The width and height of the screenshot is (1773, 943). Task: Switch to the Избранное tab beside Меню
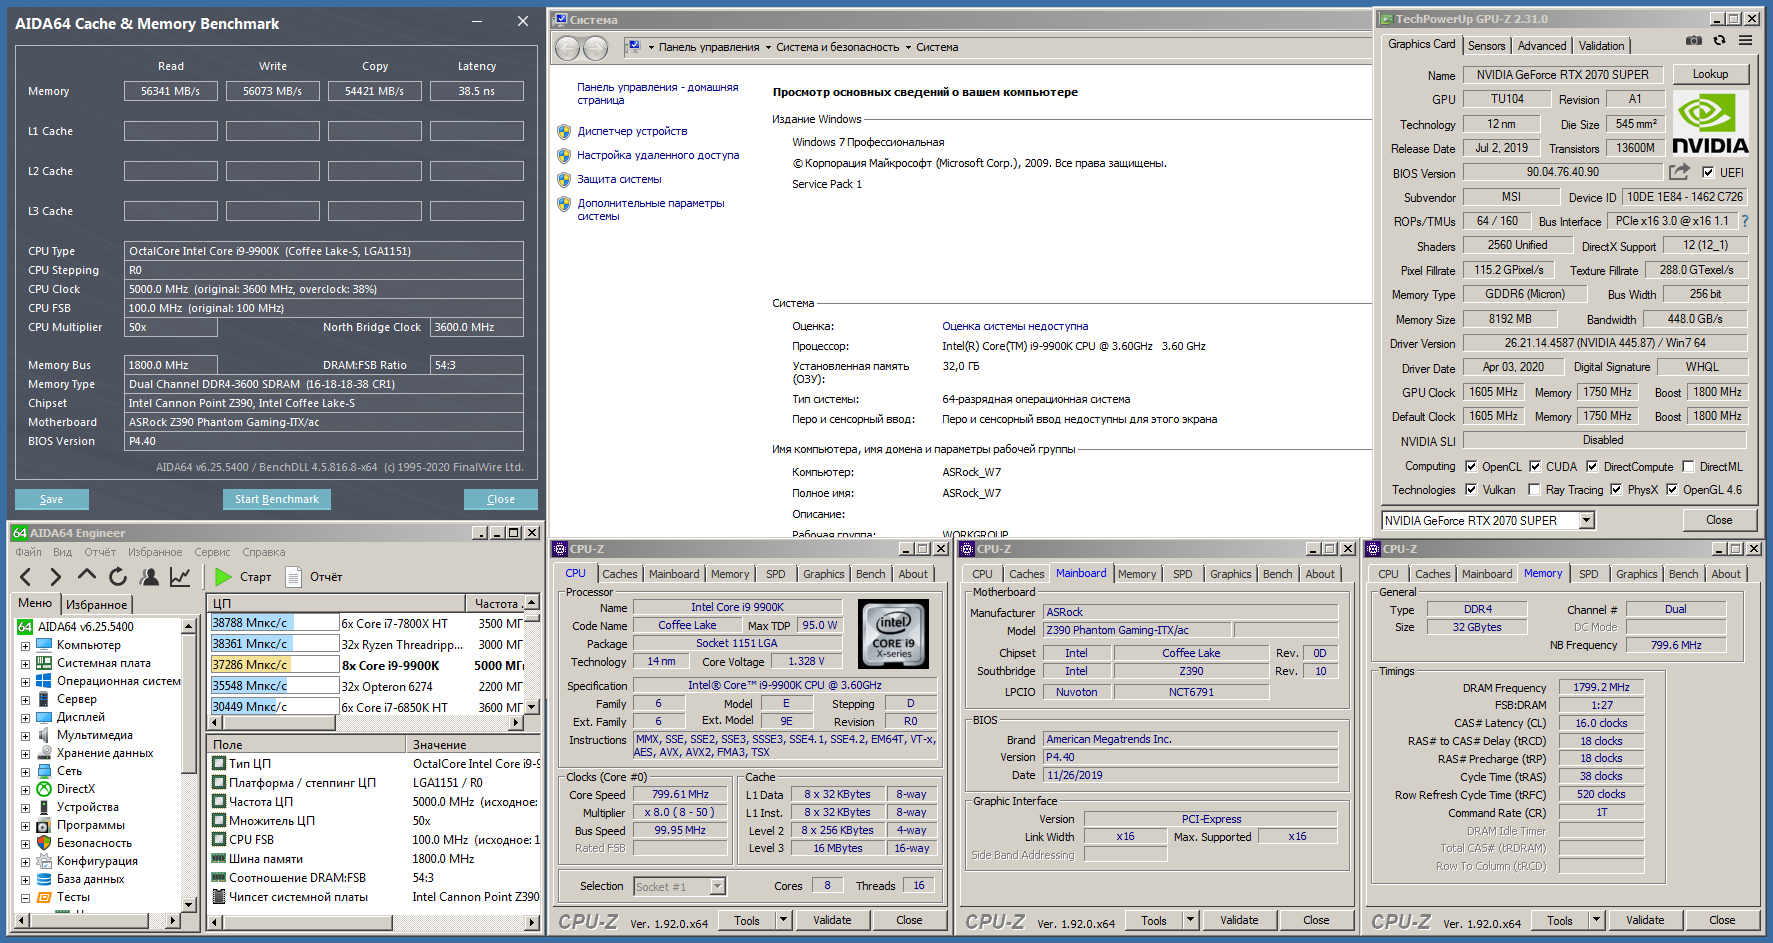coord(96,604)
